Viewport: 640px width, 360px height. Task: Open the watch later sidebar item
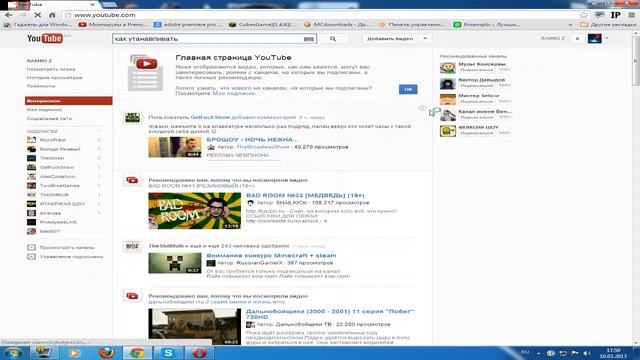[x=51, y=69]
